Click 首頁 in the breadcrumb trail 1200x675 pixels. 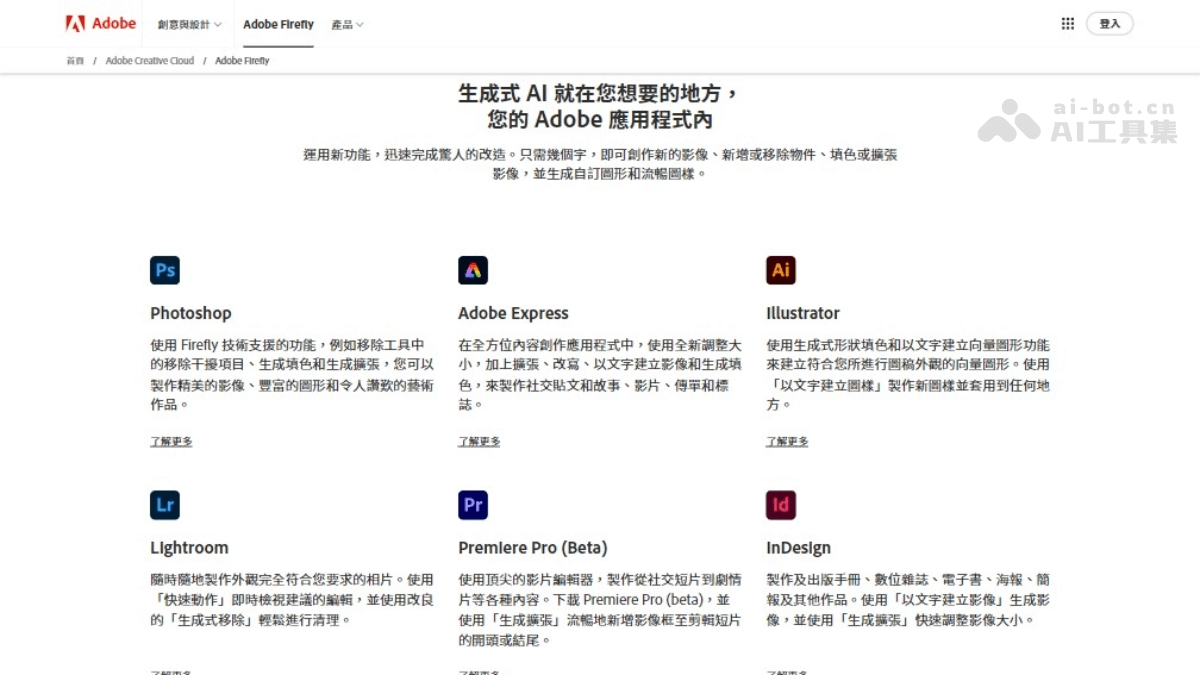click(x=74, y=60)
